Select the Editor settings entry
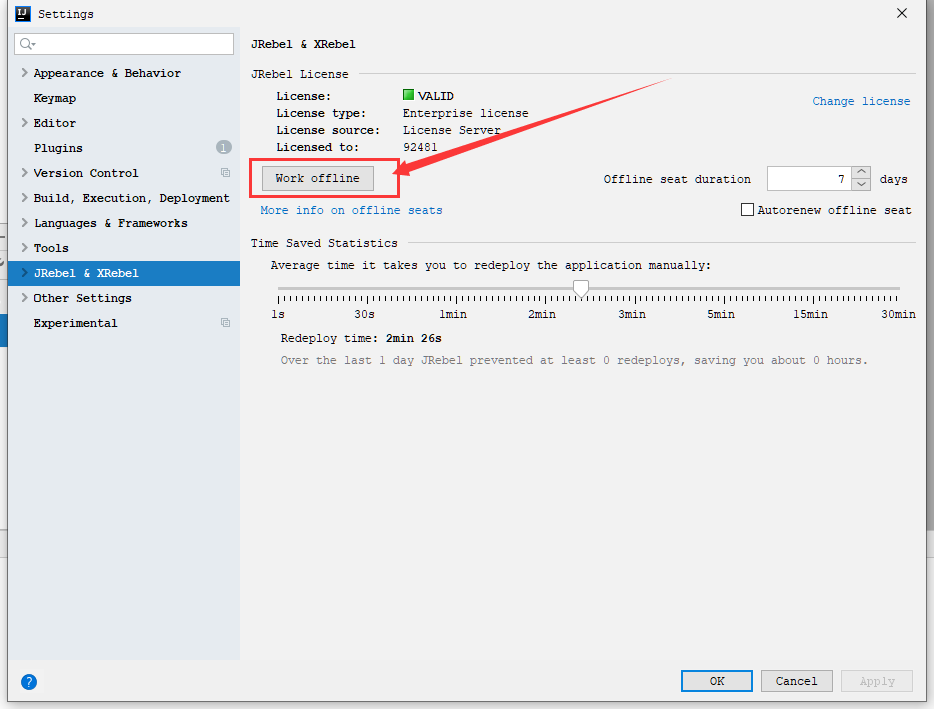The width and height of the screenshot is (934, 709). 55,123
